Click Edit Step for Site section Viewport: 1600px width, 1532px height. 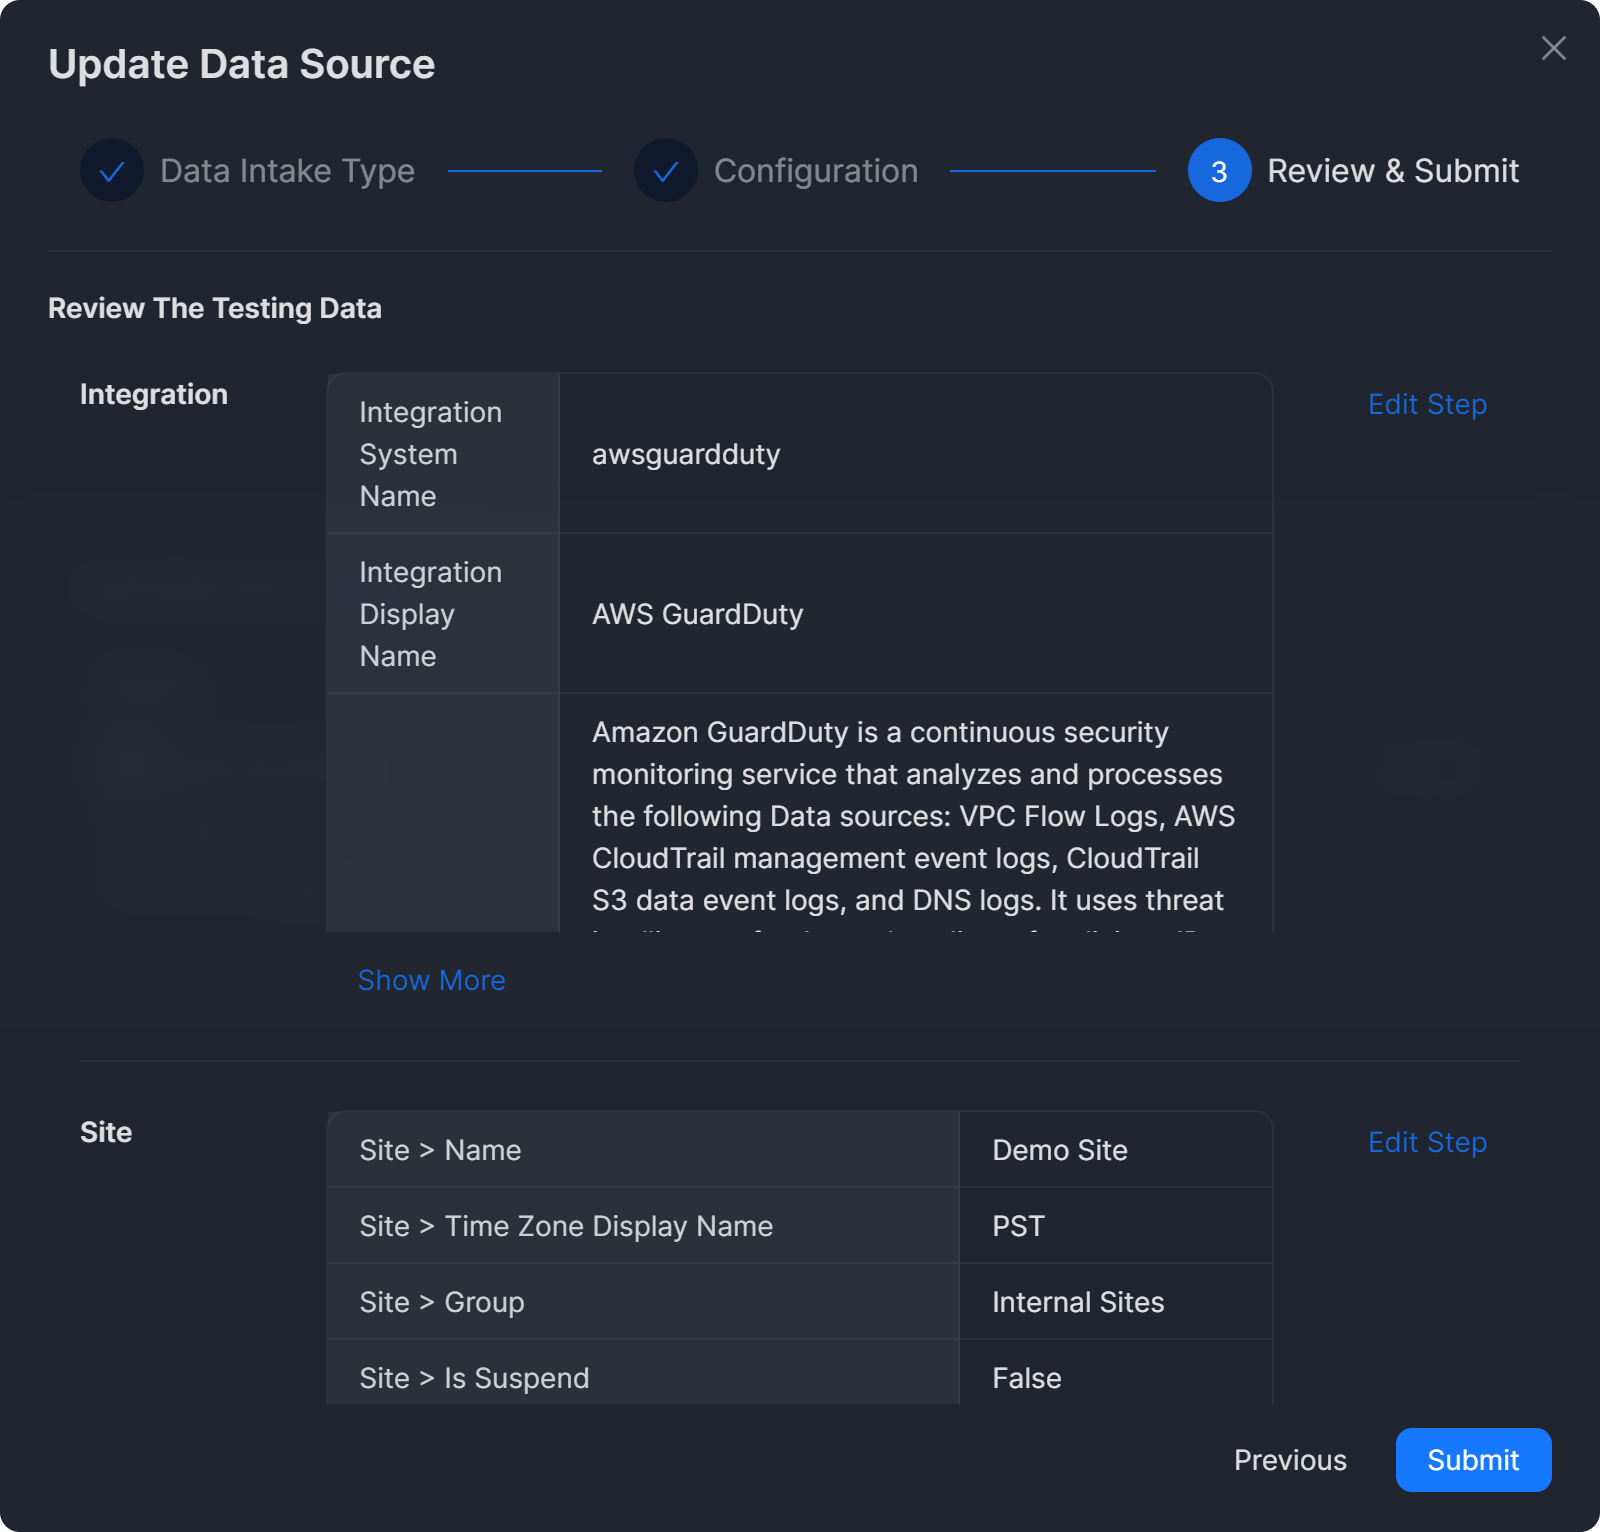coord(1426,1142)
